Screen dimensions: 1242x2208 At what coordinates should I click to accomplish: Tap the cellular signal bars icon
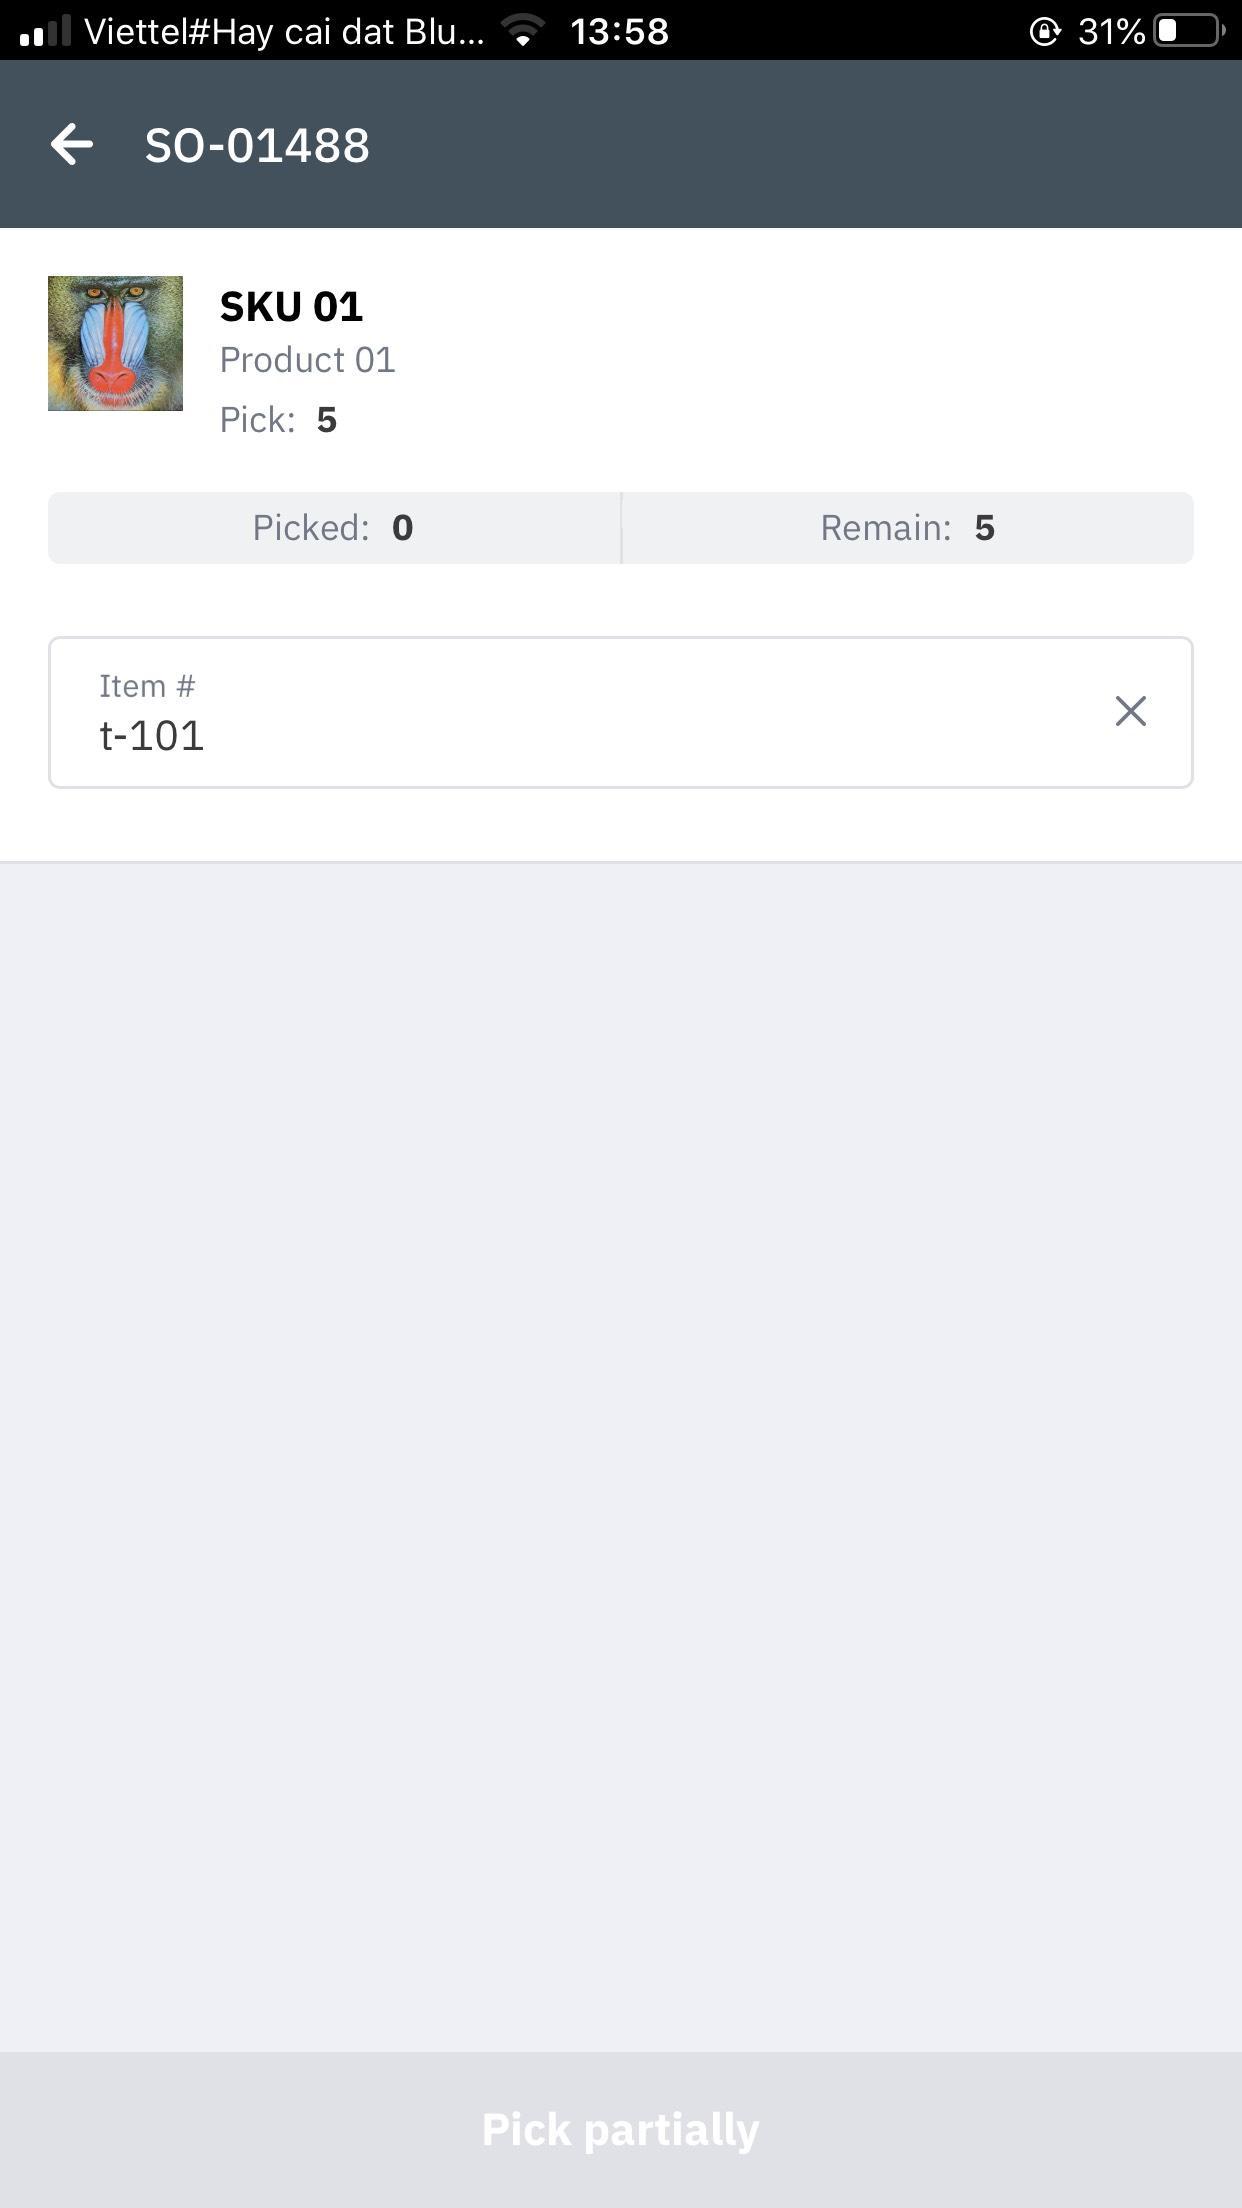tap(45, 31)
